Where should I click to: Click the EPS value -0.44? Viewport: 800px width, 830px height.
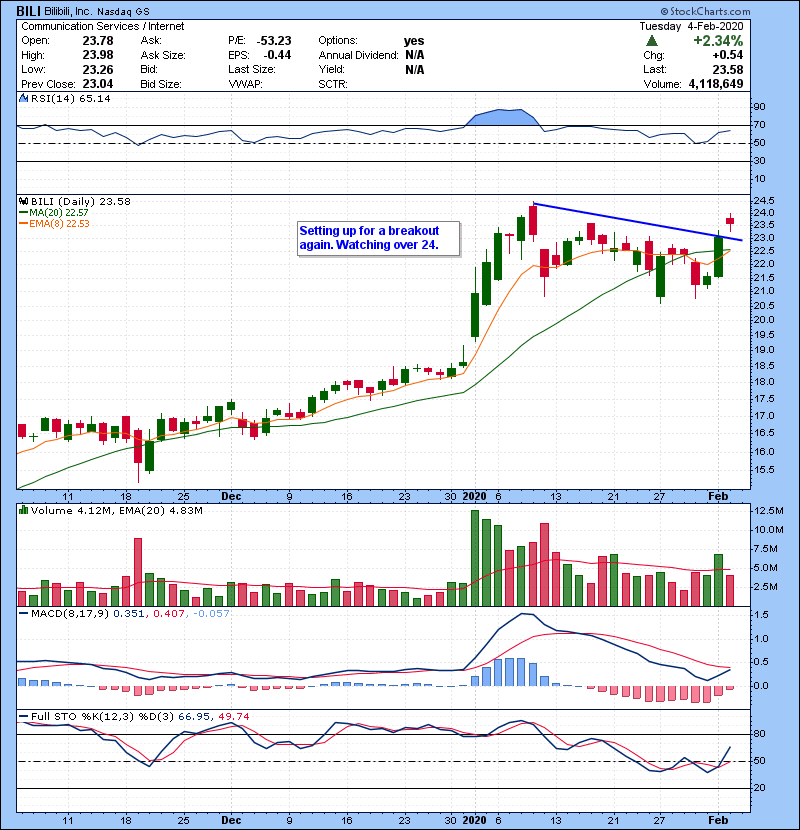pyautogui.click(x=277, y=55)
